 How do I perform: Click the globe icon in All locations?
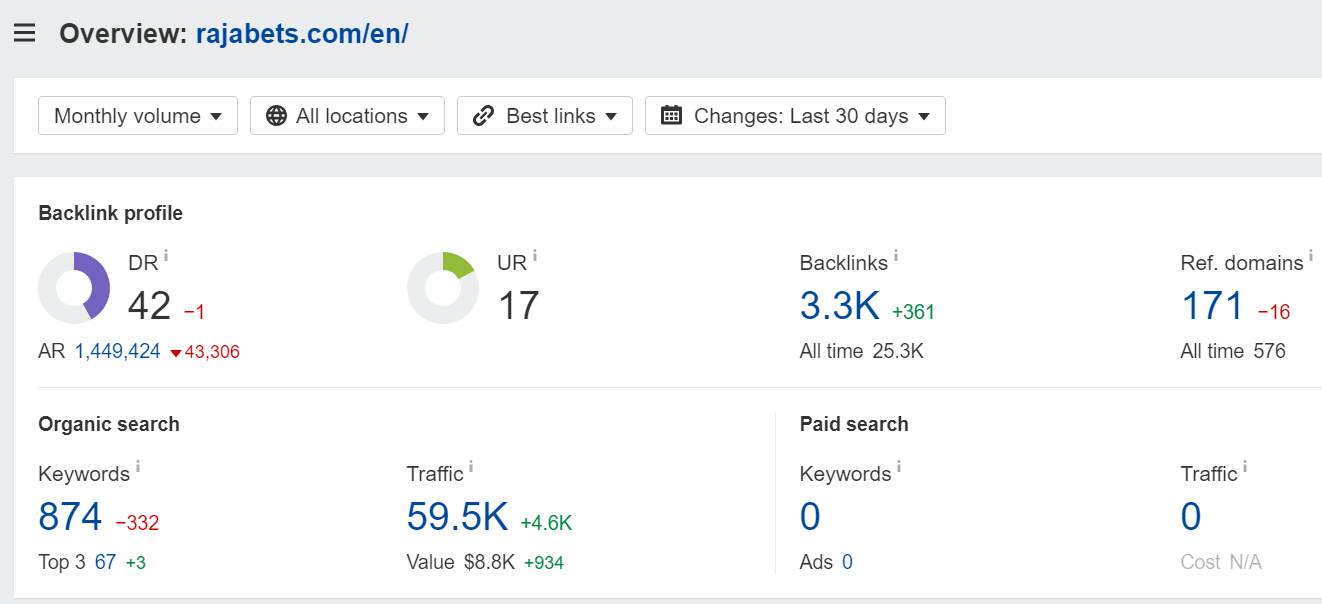277,116
